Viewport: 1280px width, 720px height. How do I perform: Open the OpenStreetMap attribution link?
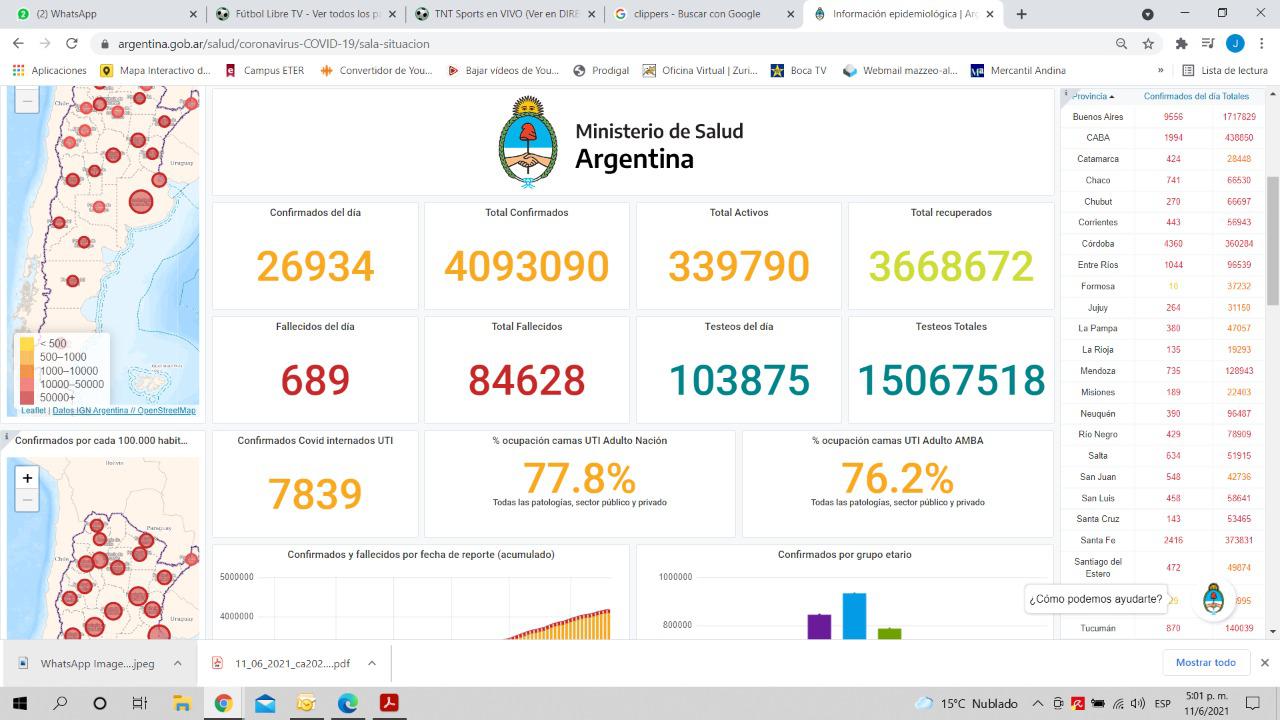[x=166, y=411]
